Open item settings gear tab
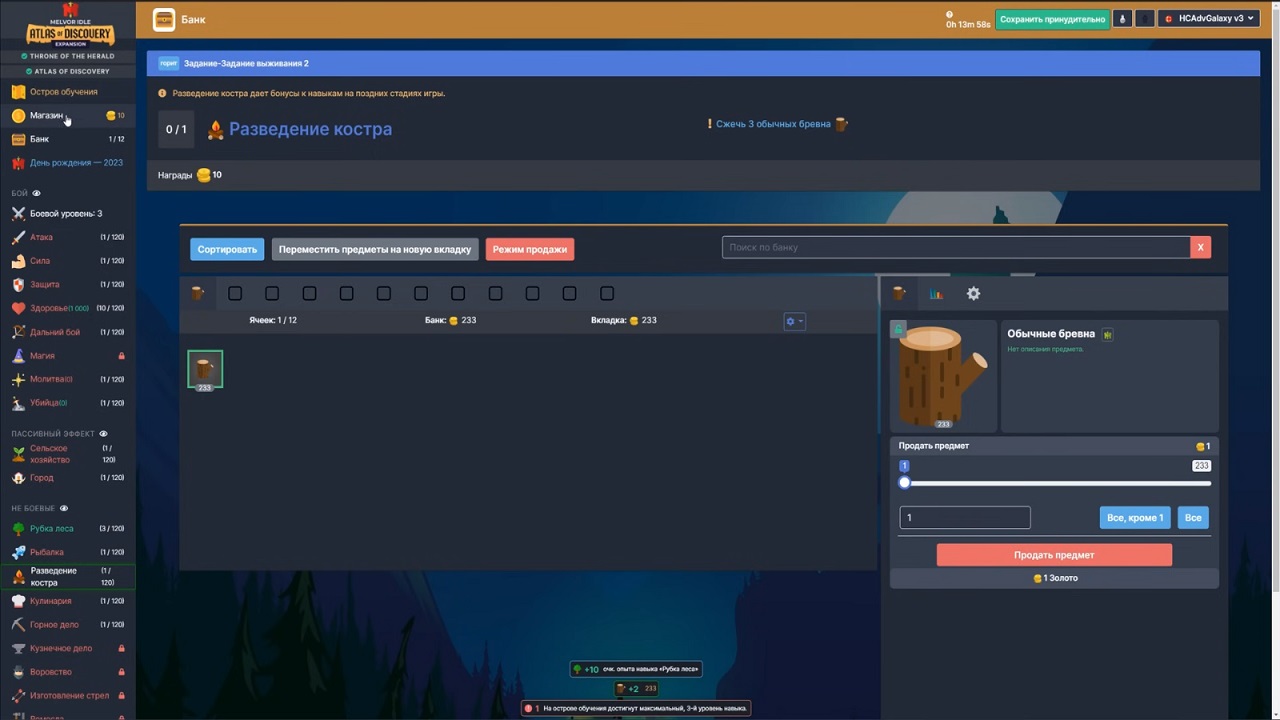The height and width of the screenshot is (720, 1280). (973, 294)
